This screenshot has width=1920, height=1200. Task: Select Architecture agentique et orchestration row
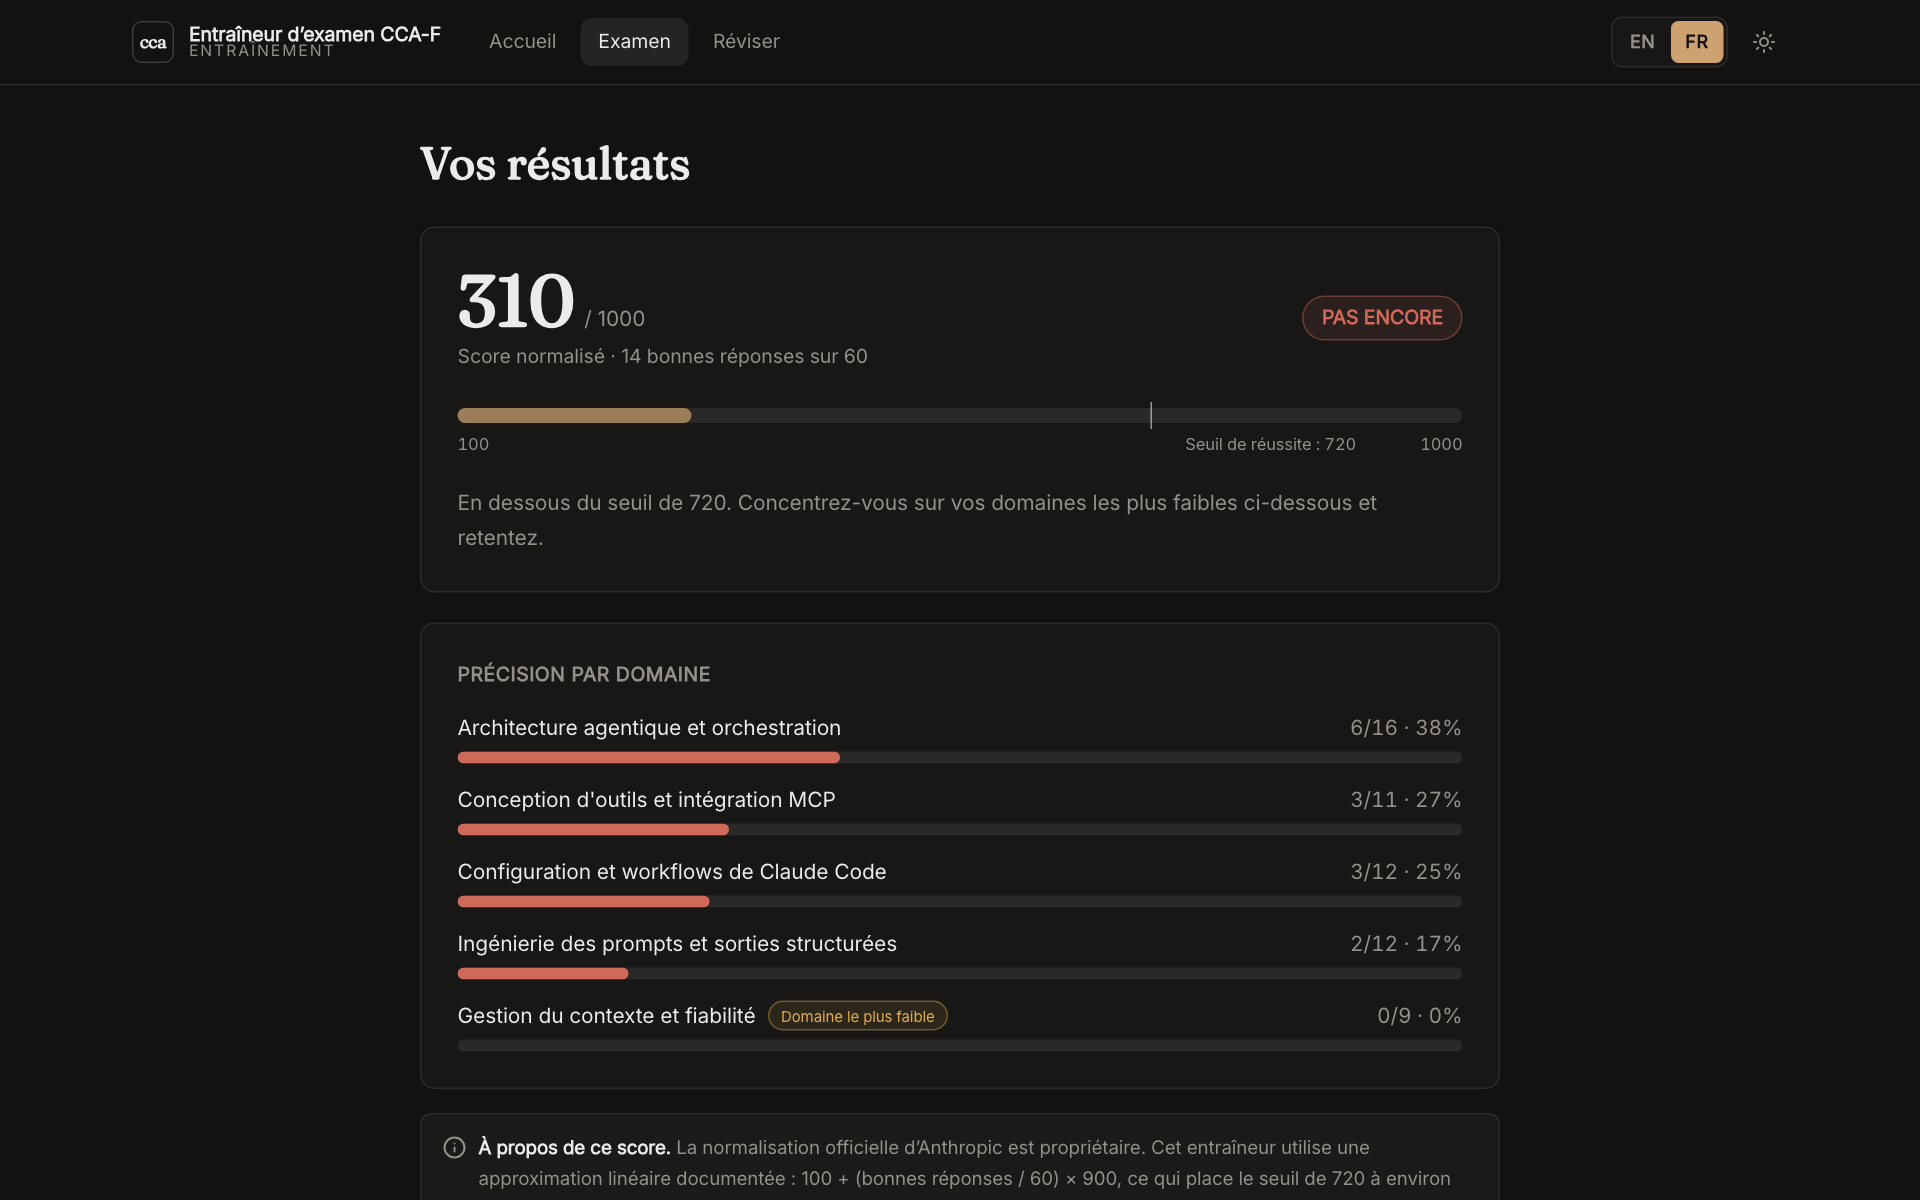point(960,740)
